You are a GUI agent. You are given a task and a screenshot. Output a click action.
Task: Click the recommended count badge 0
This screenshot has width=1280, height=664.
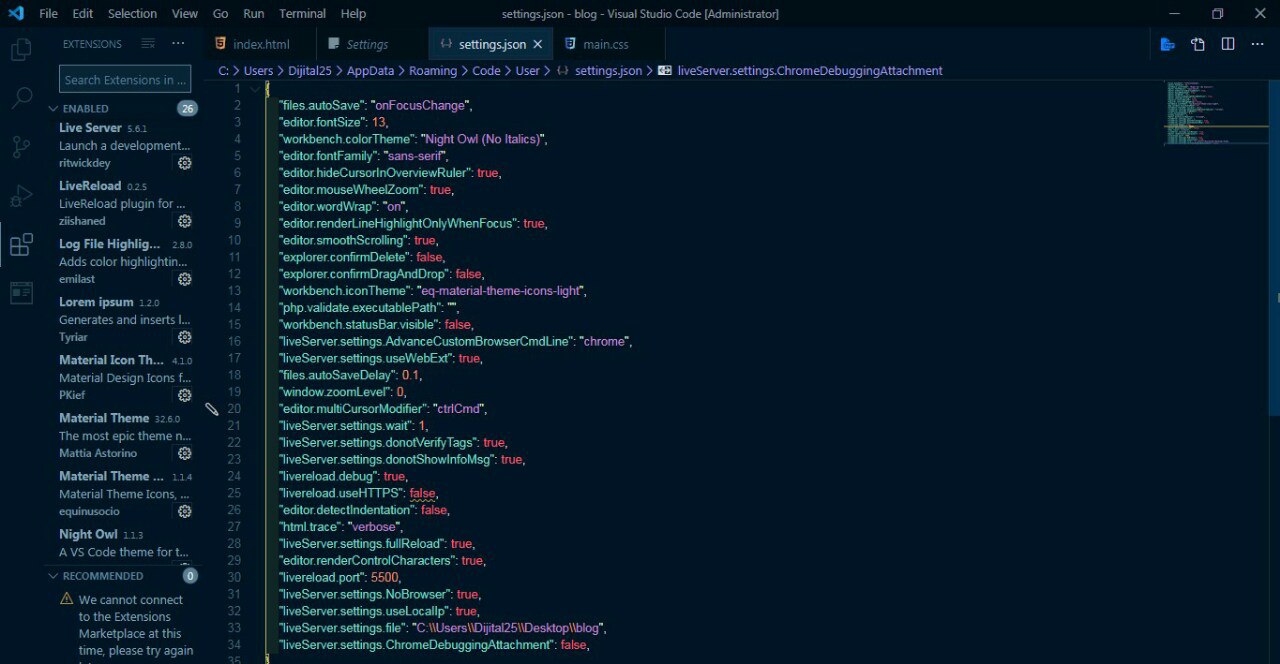click(190, 576)
